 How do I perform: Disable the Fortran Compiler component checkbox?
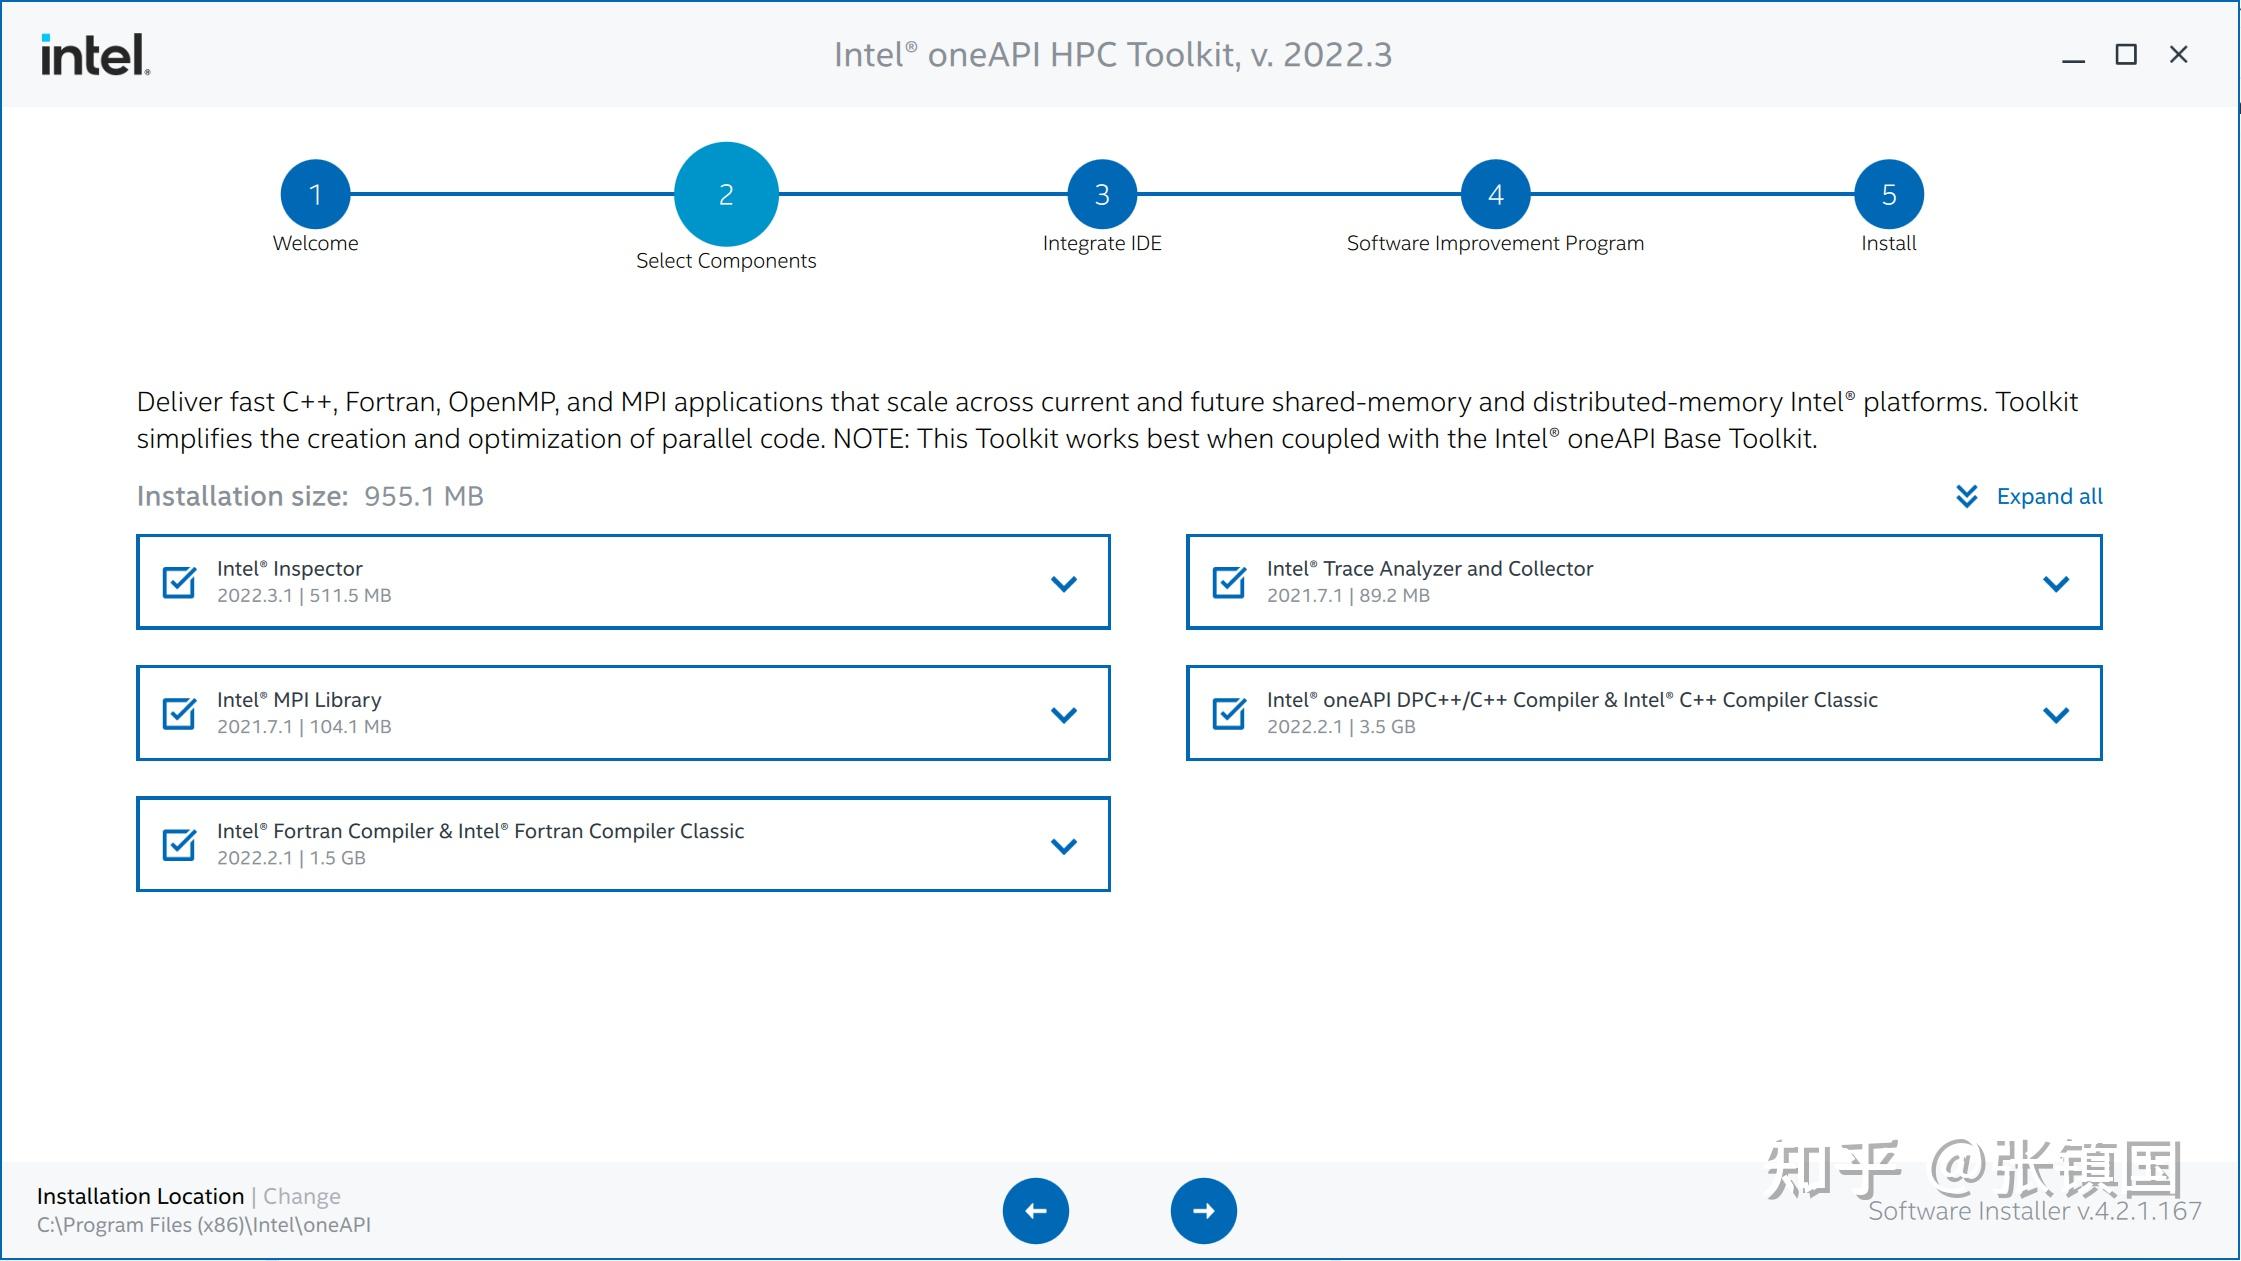(180, 845)
